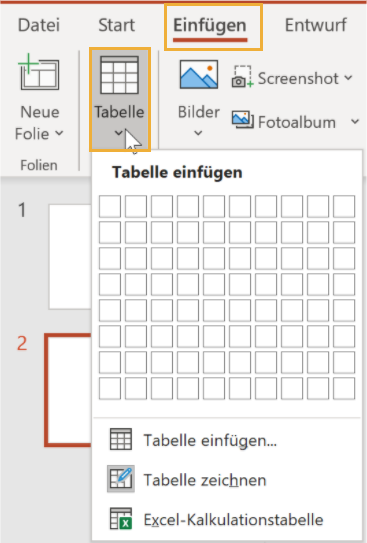The width and height of the screenshot is (367, 543).
Task: Expand the Fotoalbum dropdown chevron
Action: point(355,122)
